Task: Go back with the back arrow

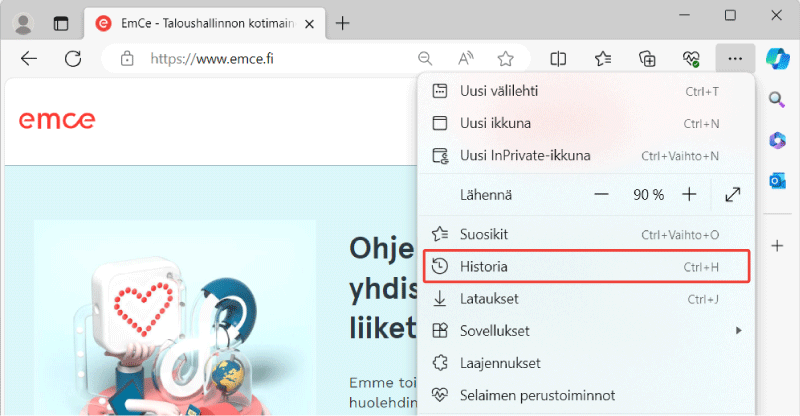Action: pyautogui.click(x=29, y=59)
